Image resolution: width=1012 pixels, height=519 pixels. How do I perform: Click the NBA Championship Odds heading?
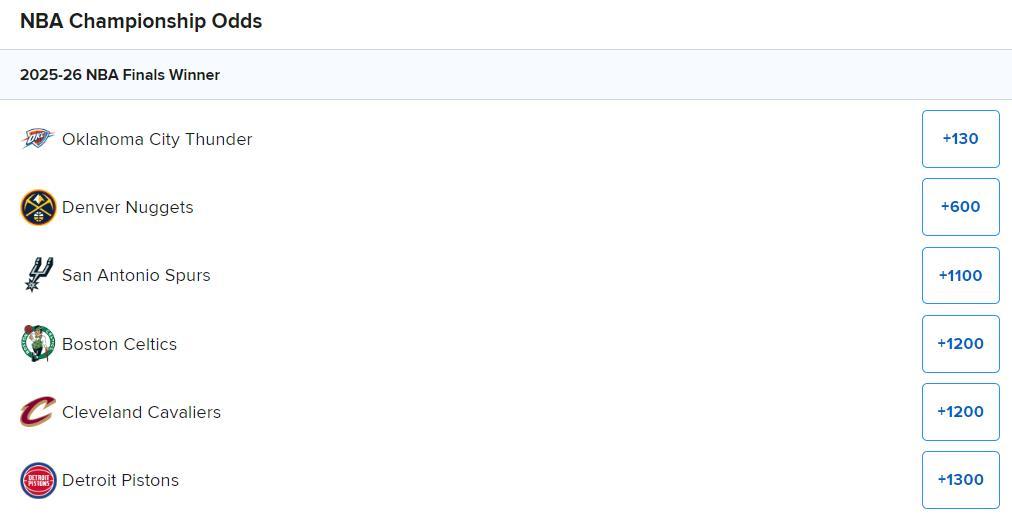[x=141, y=21]
